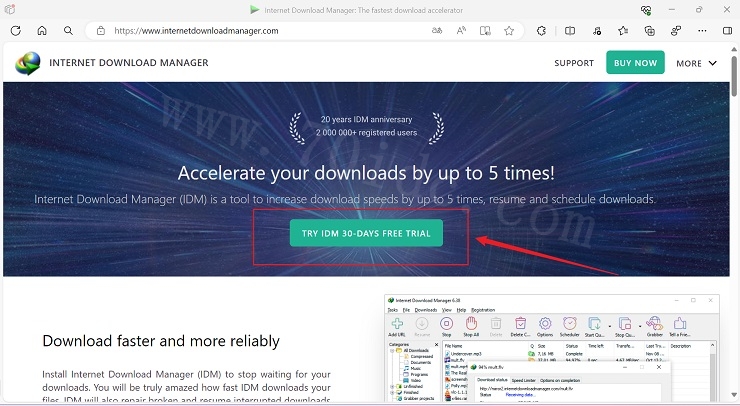Expand the MORE menu in site header
Image resolution: width=740 pixels, height=406 pixels.
tap(697, 63)
